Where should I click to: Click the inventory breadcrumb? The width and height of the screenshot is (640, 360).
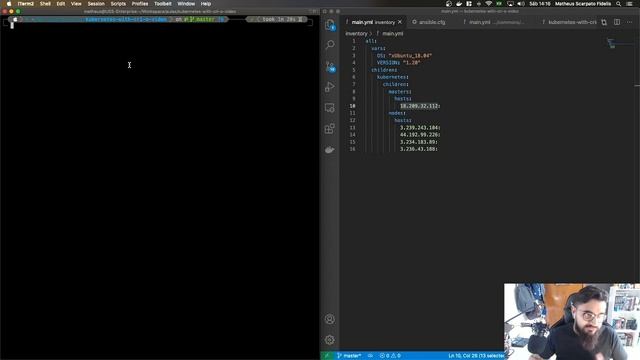click(x=356, y=33)
